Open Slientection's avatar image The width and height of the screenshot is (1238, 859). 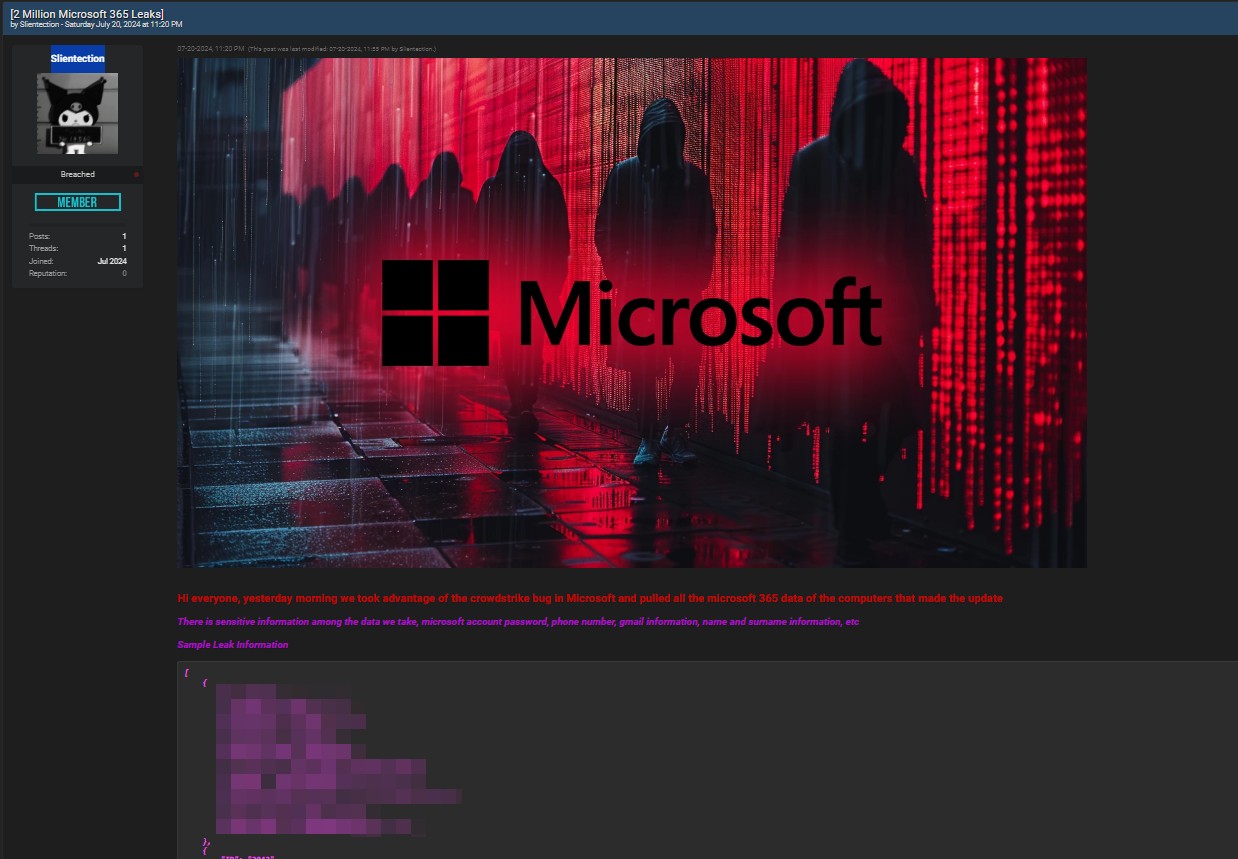click(77, 113)
